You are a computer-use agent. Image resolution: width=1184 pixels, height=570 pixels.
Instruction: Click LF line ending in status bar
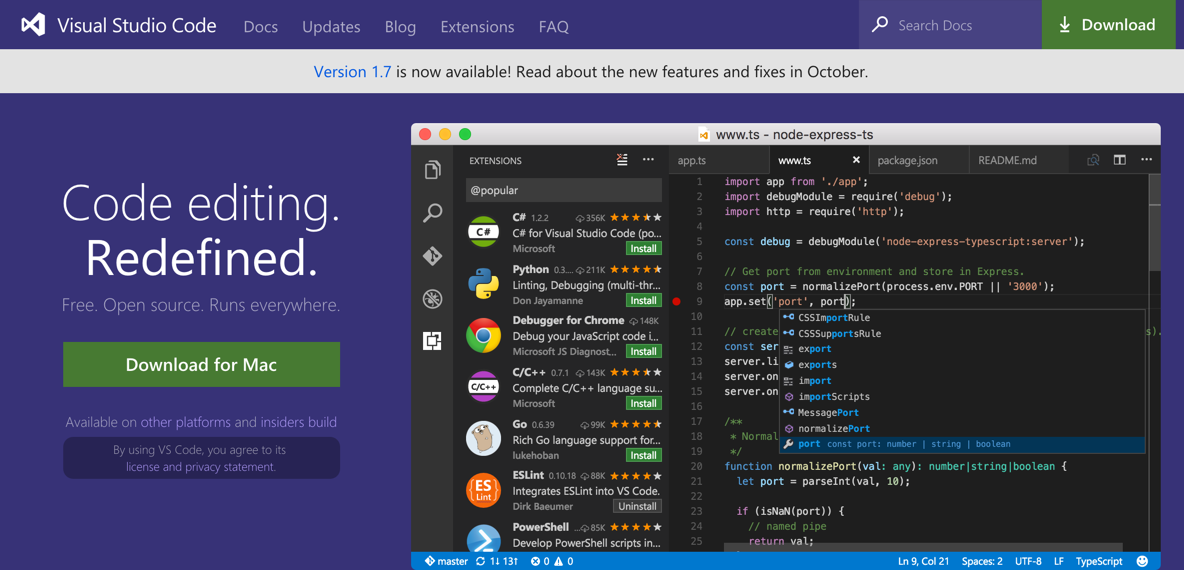1059,561
